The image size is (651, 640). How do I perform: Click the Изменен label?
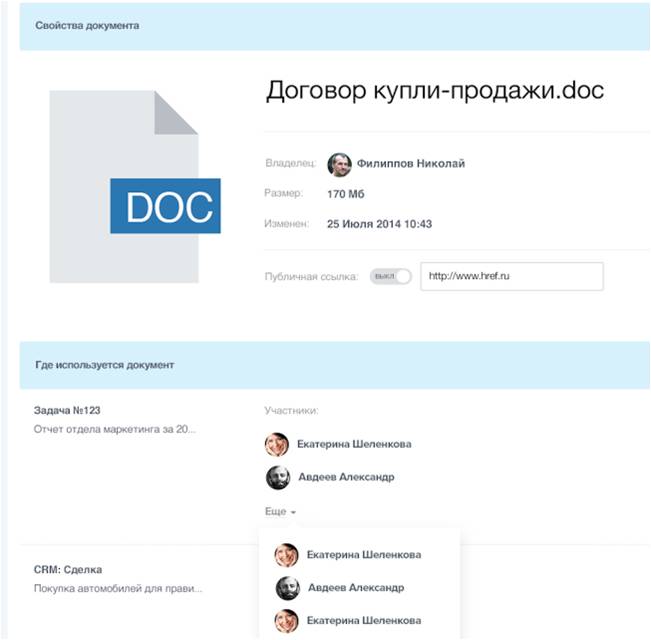[286, 224]
